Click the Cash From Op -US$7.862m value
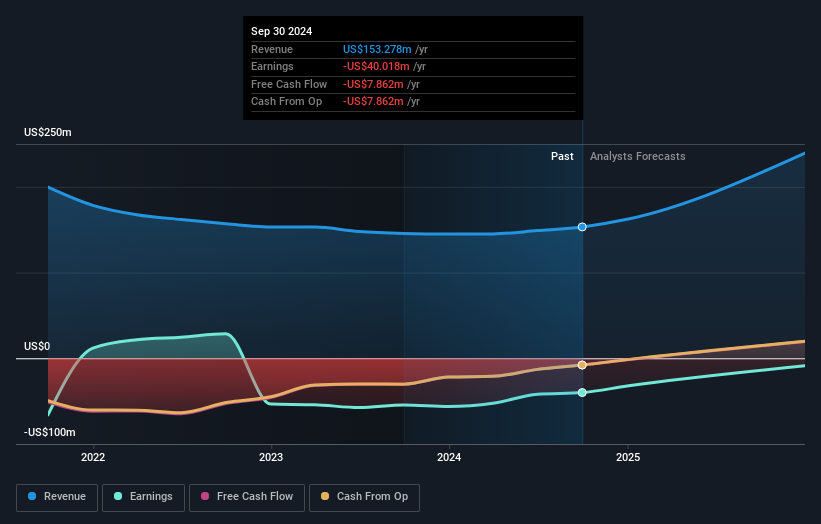The image size is (821, 524). [x=373, y=102]
